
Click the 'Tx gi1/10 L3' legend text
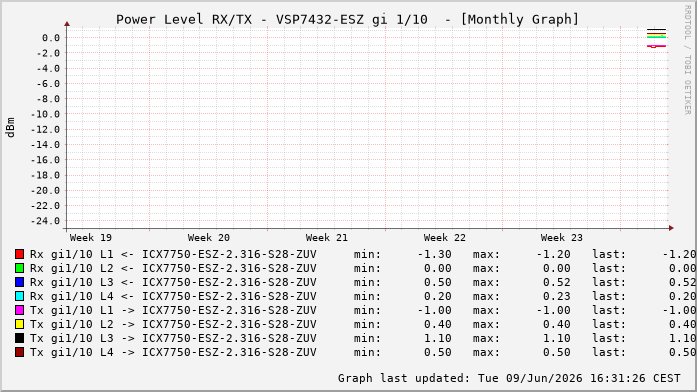[72, 338]
